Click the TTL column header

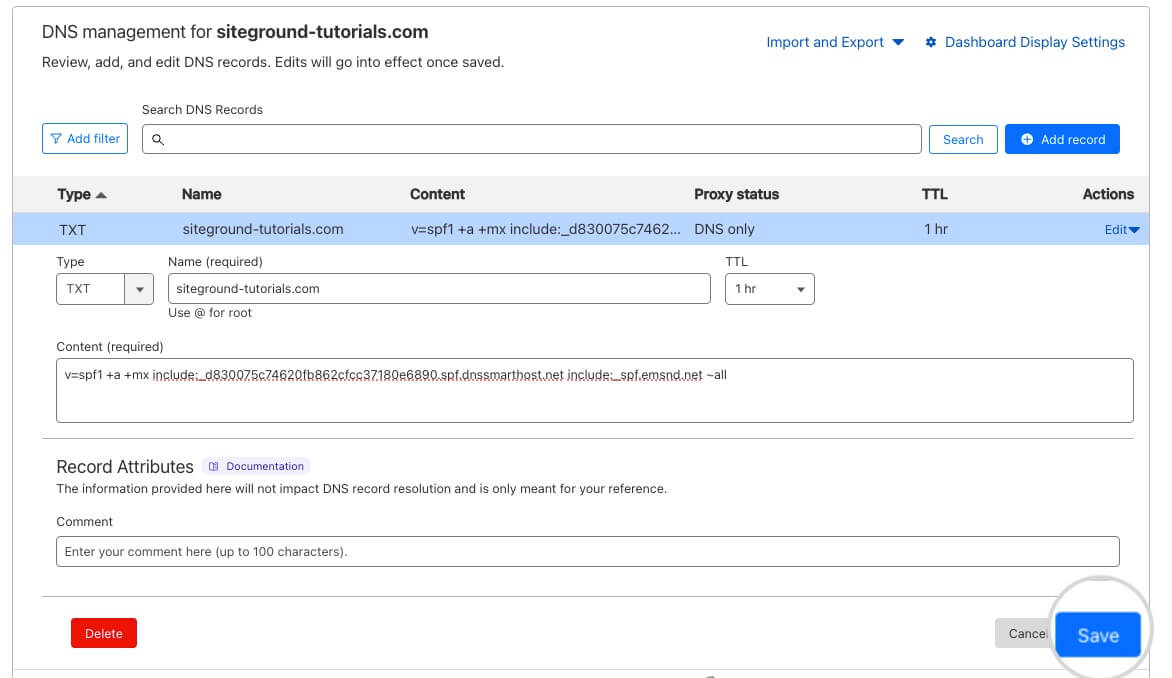pyautogui.click(x=934, y=194)
